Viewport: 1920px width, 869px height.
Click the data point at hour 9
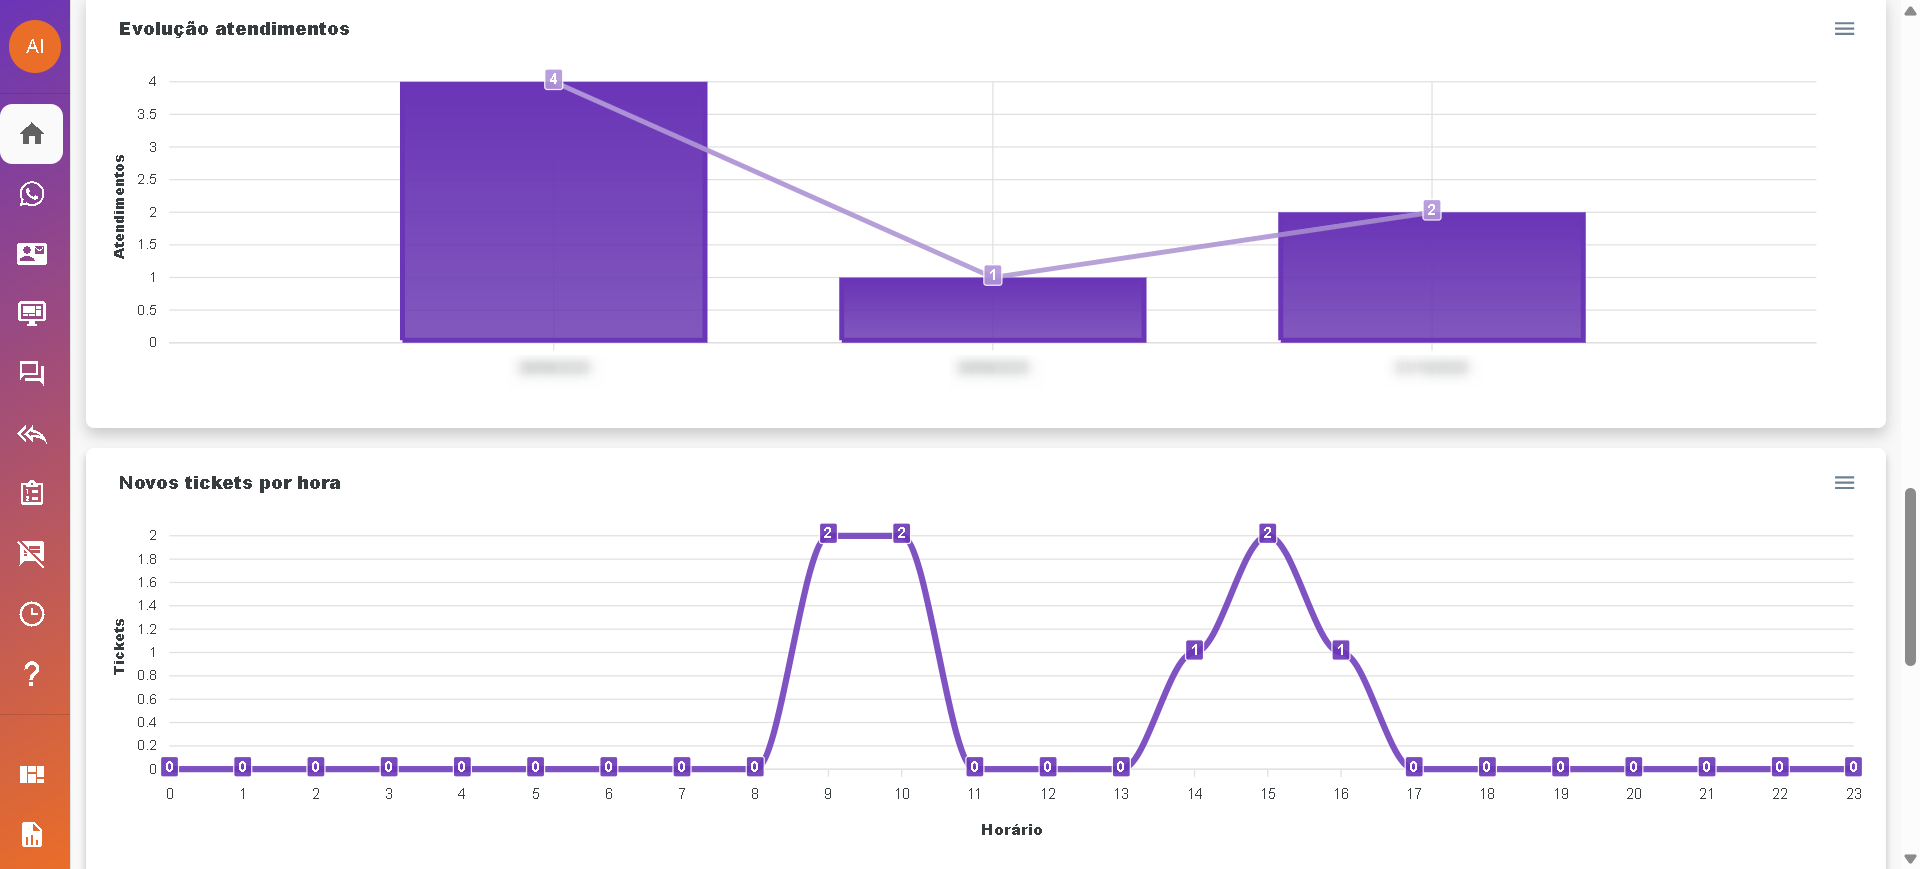pyautogui.click(x=828, y=533)
